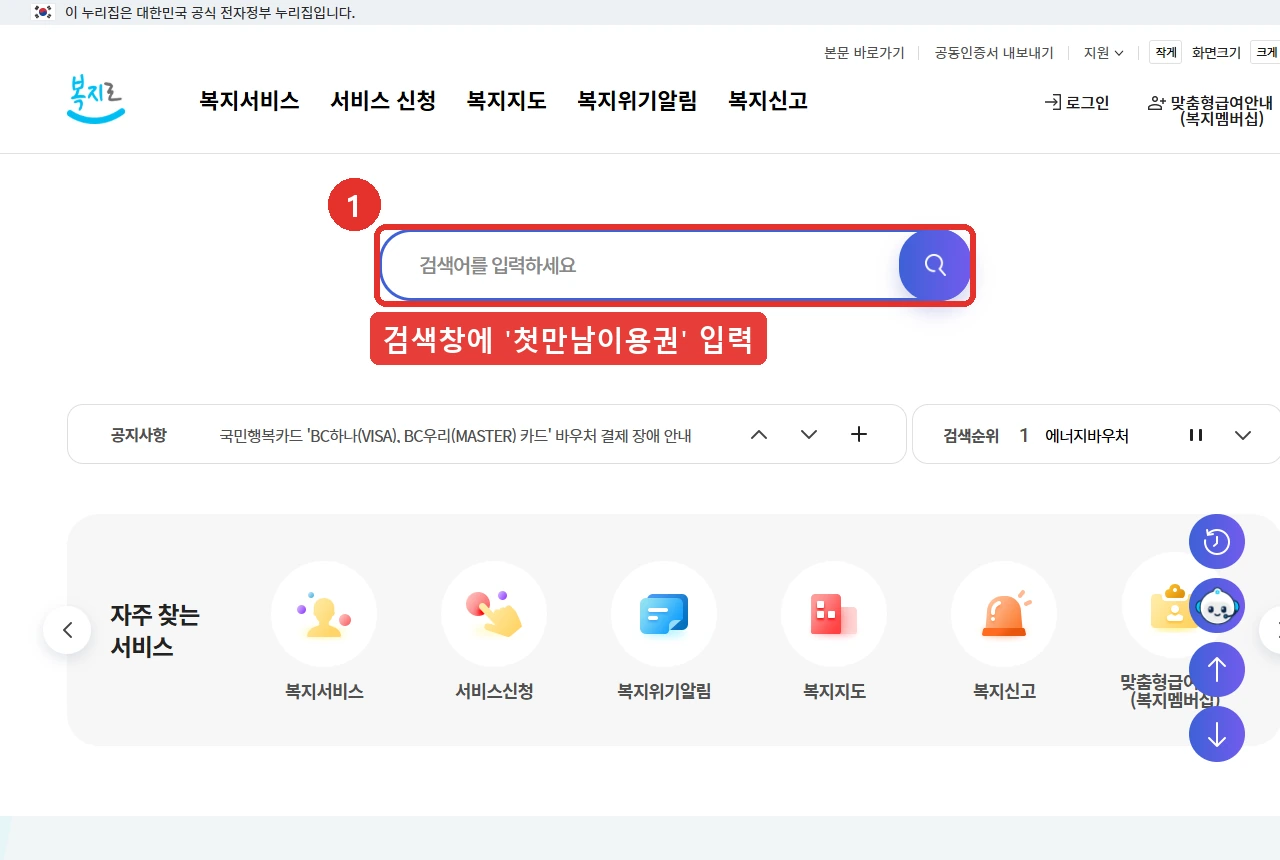This screenshot has height=860, width=1280.
Task: Click floating down-arrow to go bottom
Action: [1217, 734]
